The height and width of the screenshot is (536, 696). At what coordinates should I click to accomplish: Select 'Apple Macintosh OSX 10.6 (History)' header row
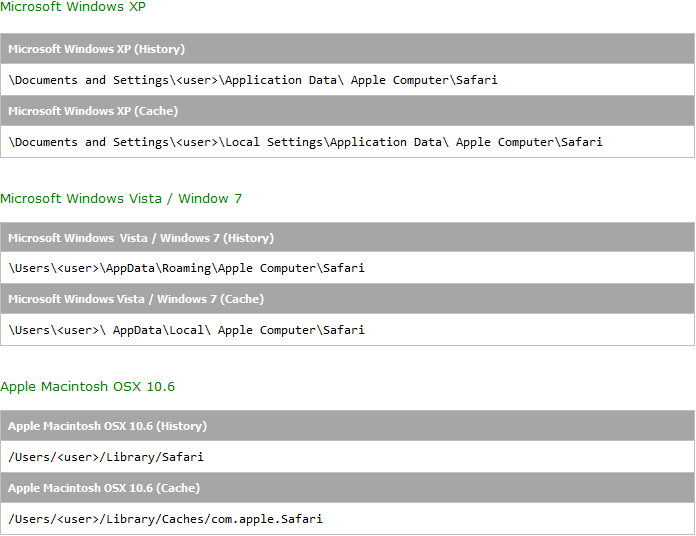point(348,426)
